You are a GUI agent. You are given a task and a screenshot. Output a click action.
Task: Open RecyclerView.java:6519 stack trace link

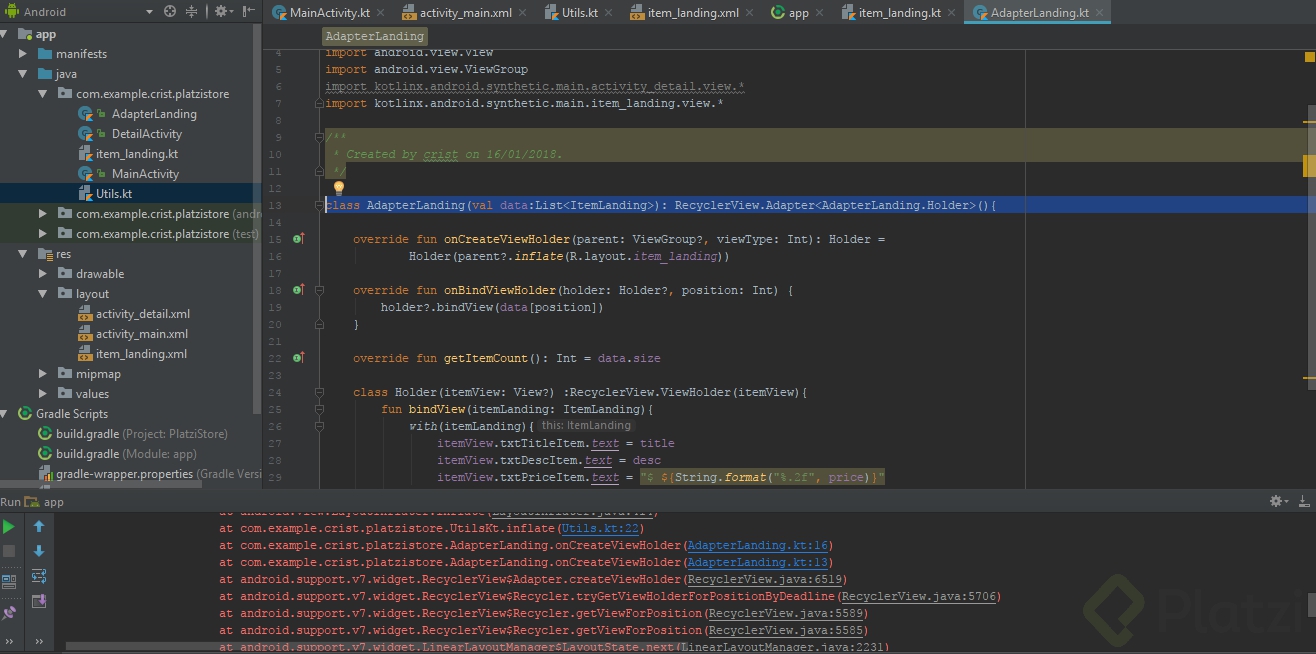click(764, 579)
